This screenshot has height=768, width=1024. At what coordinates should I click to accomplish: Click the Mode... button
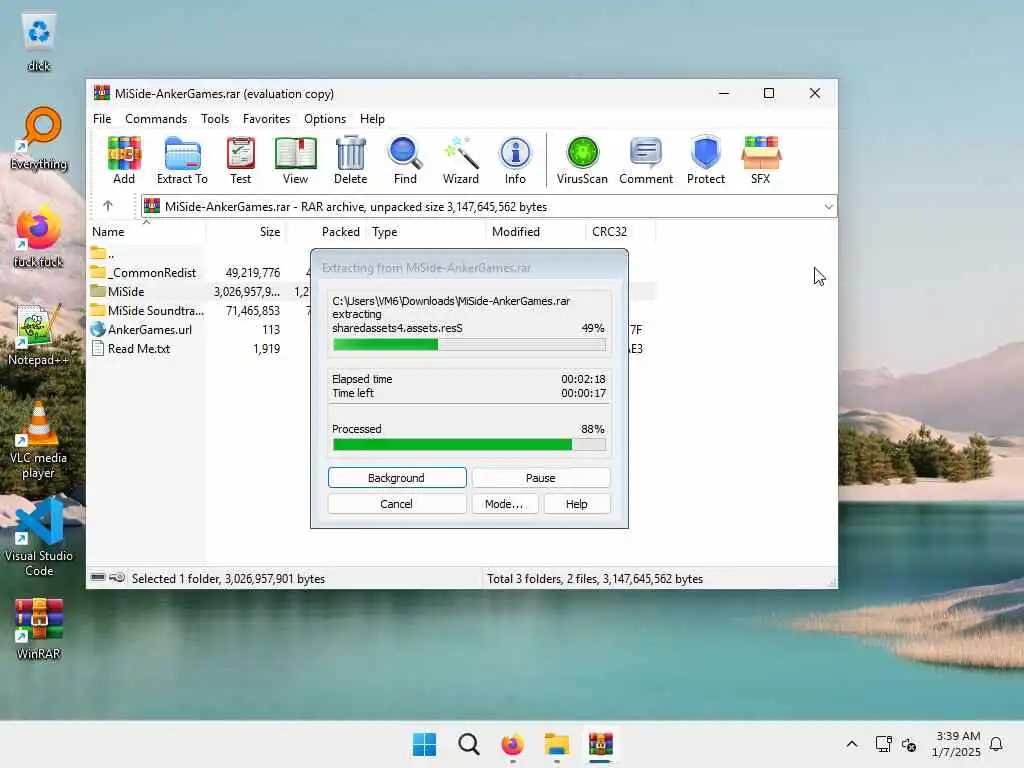pos(504,504)
